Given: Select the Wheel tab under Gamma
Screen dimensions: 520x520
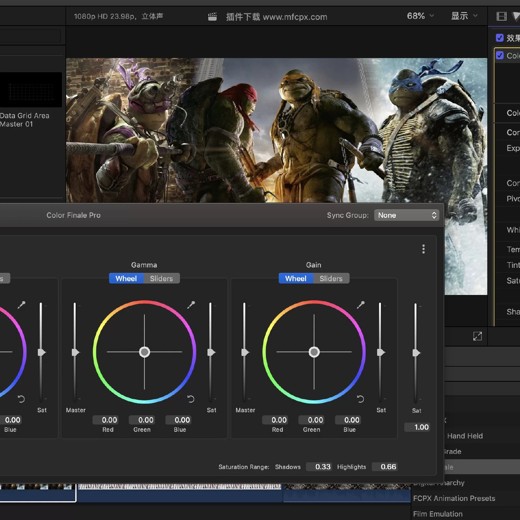Looking at the screenshot, I should pyautogui.click(x=126, y=278).
